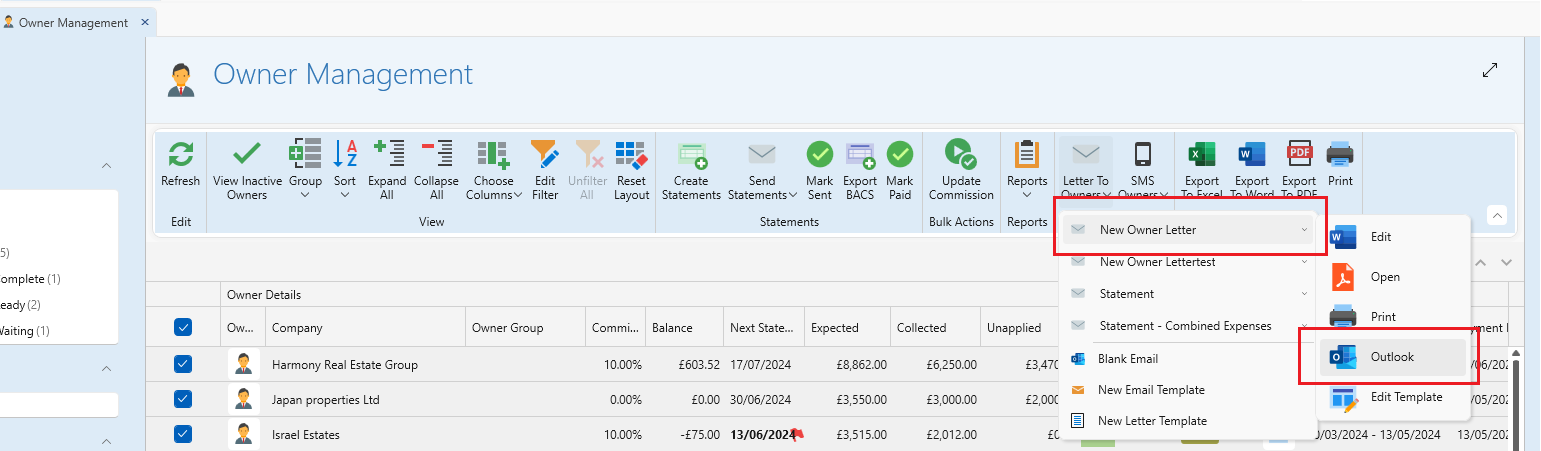Click Export To PDF icon
The image size is (1541, 451).
pyautogui.click(x=1300, y=154)
